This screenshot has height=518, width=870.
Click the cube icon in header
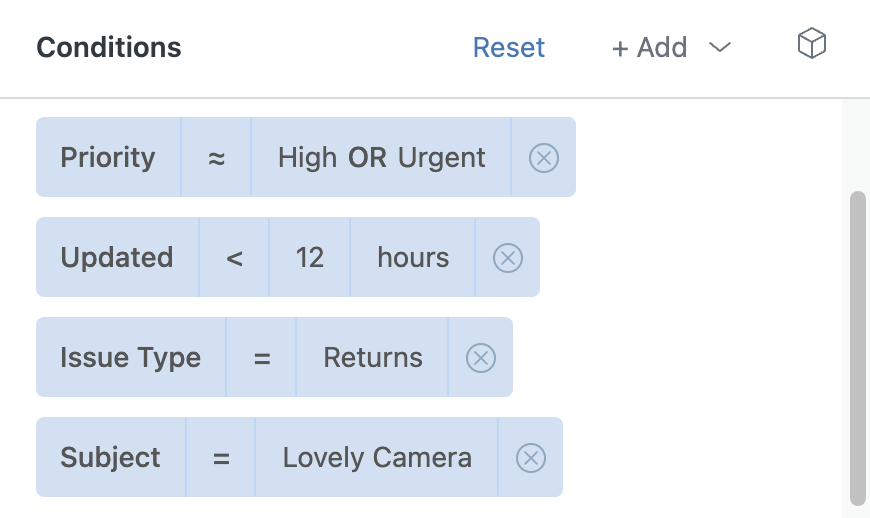tap(812, 43)
